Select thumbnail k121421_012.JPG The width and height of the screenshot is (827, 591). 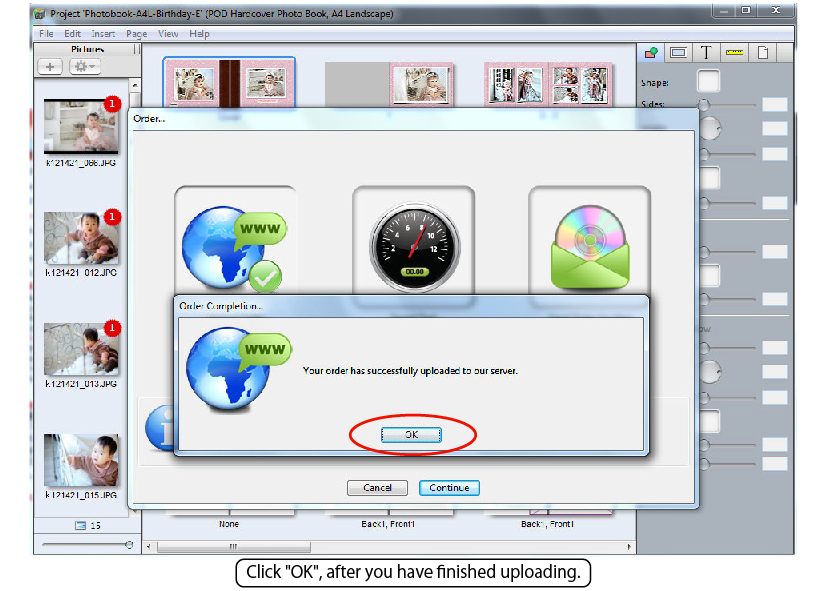point(81,238)
